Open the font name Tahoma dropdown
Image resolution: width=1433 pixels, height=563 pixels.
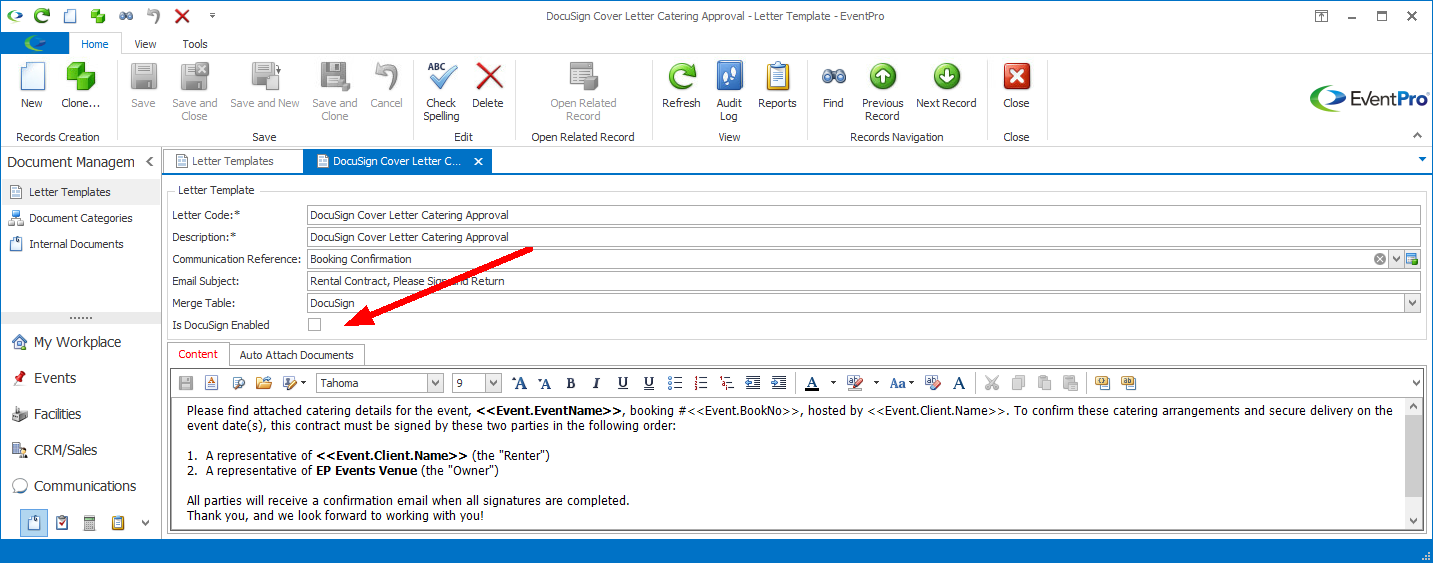[435, 383]
